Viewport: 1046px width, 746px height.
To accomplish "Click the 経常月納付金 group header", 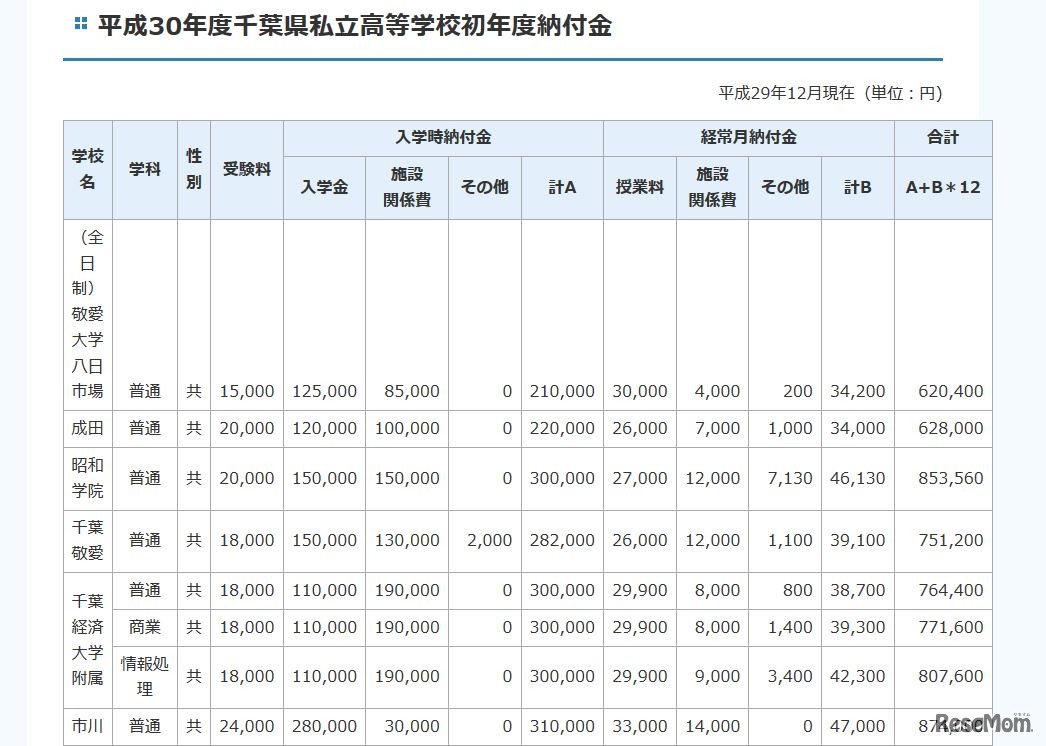I will (x=748, y=137).
